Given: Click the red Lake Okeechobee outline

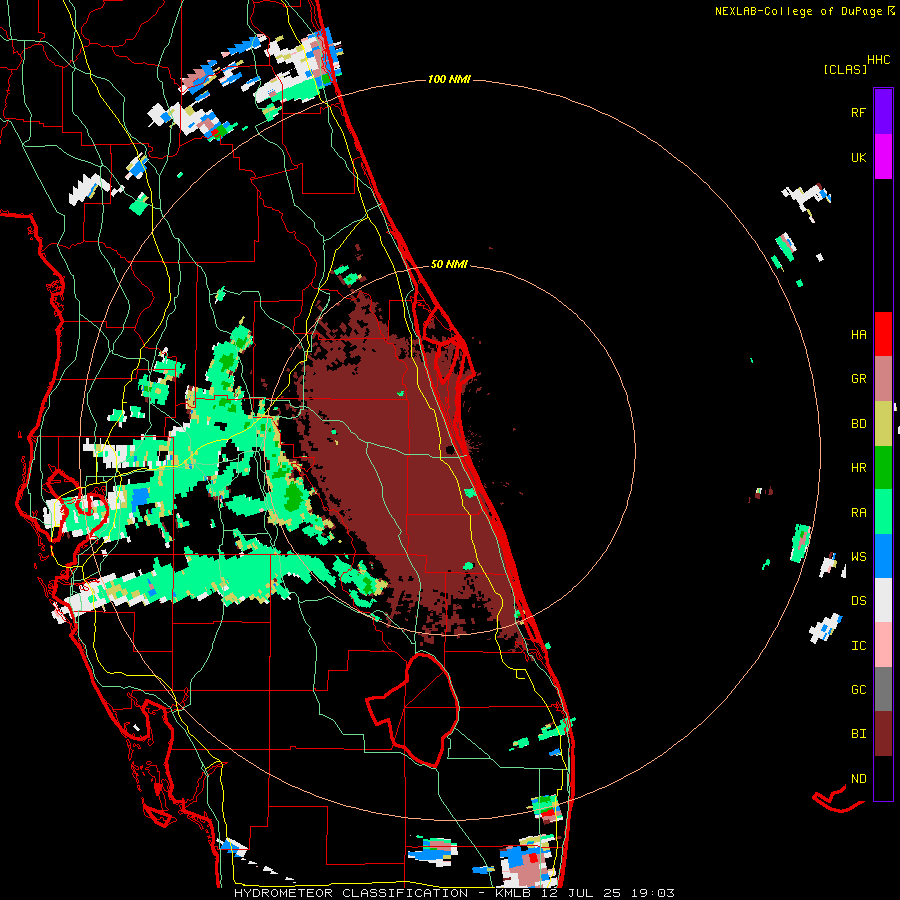Looking at the screenshot, I should 413,710.
